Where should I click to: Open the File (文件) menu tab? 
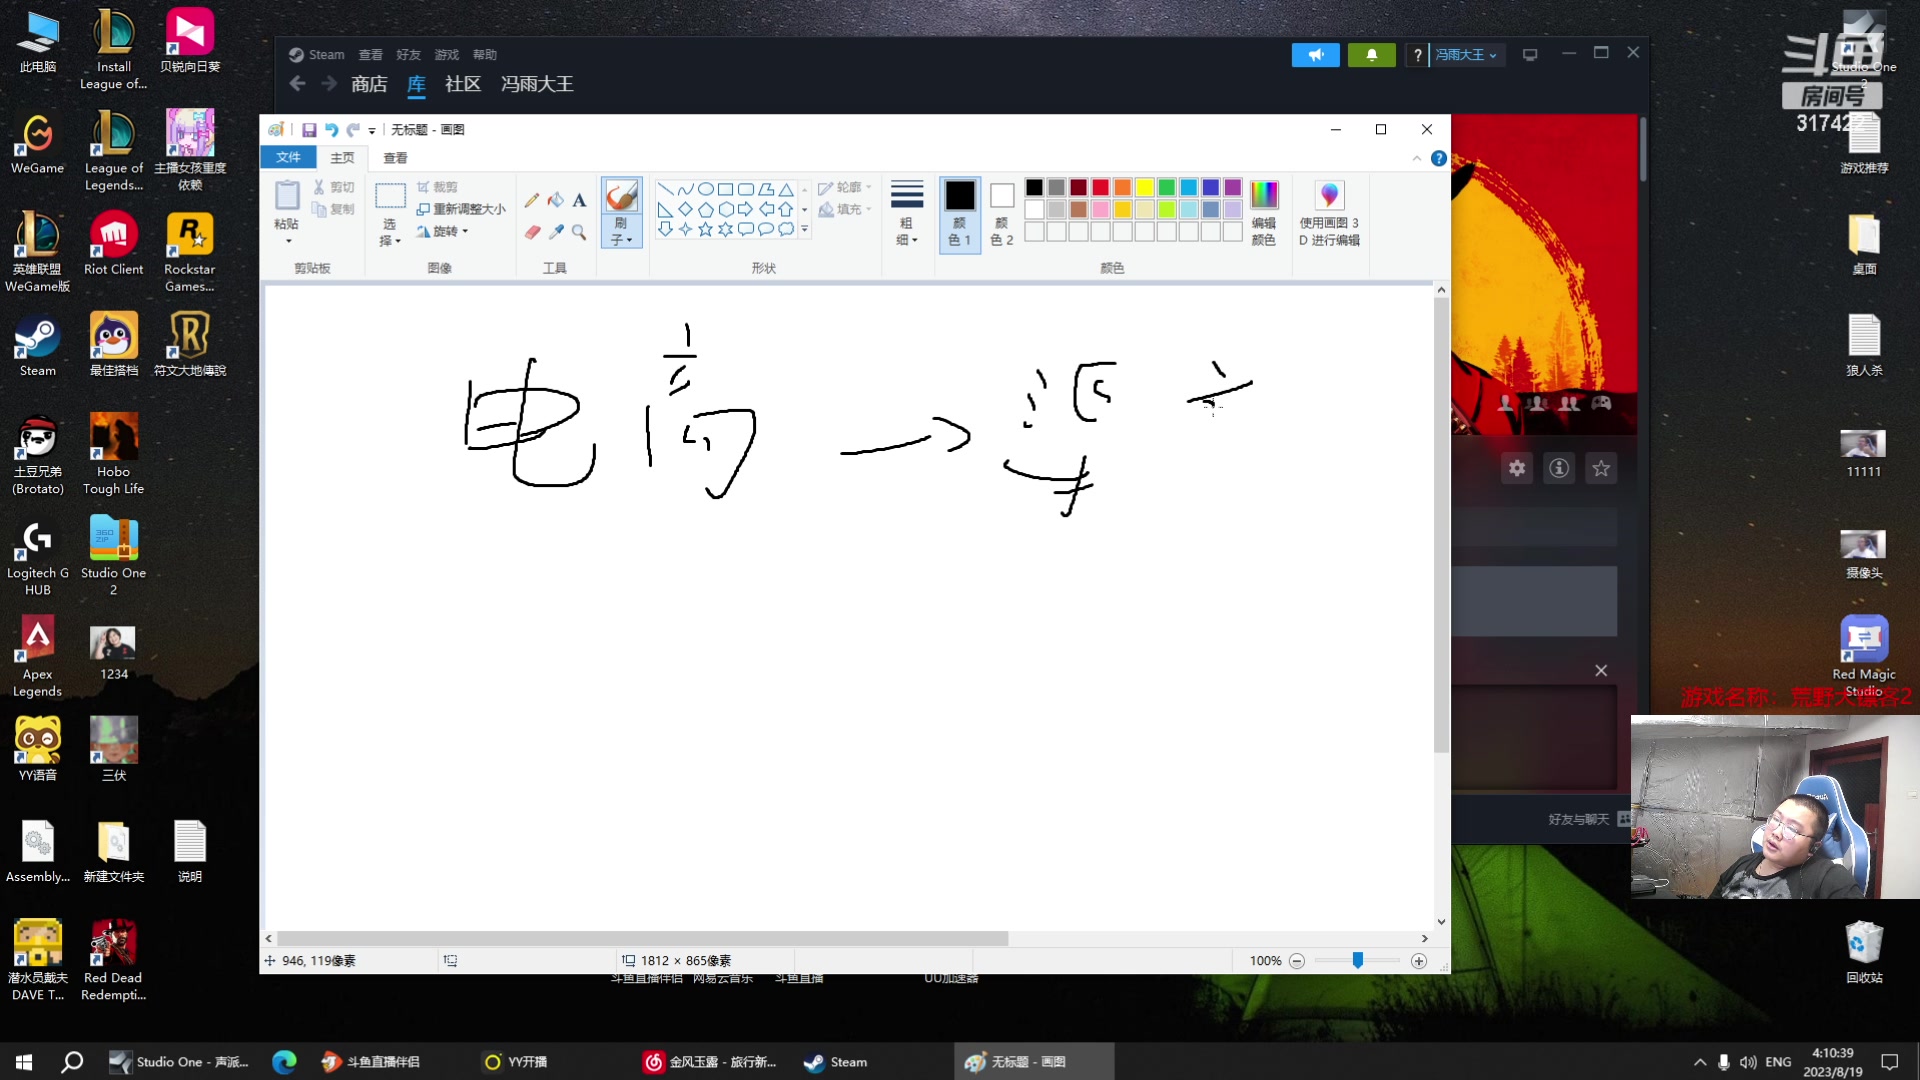(x=288, y=157)
